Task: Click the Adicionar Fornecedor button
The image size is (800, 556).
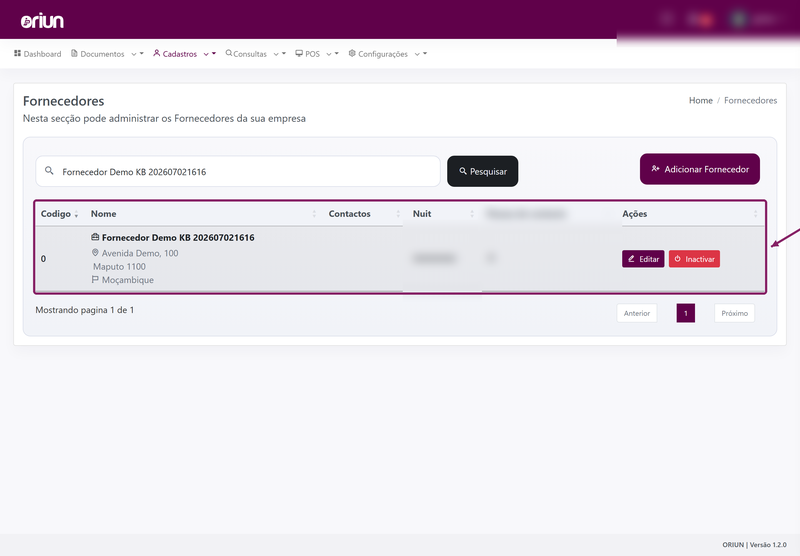Action: [700, 169]
